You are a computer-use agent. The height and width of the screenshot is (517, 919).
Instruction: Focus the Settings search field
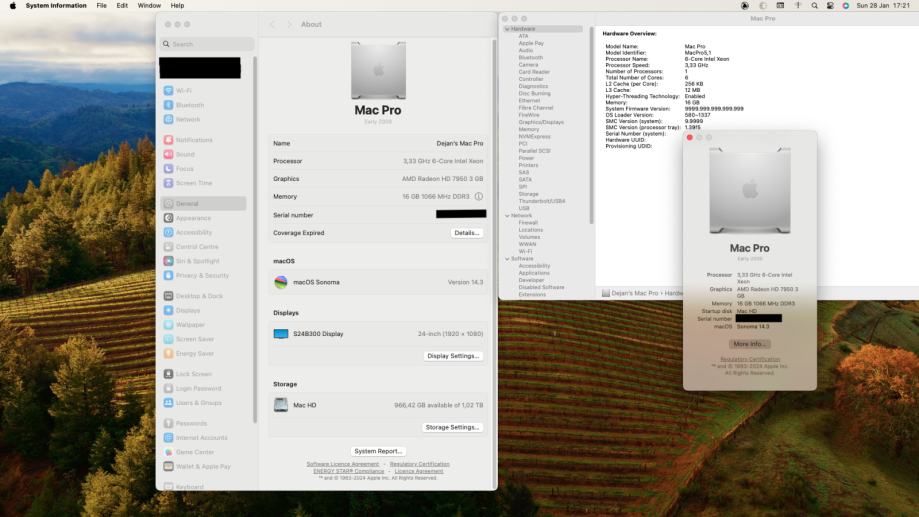[x=206, y=44]
